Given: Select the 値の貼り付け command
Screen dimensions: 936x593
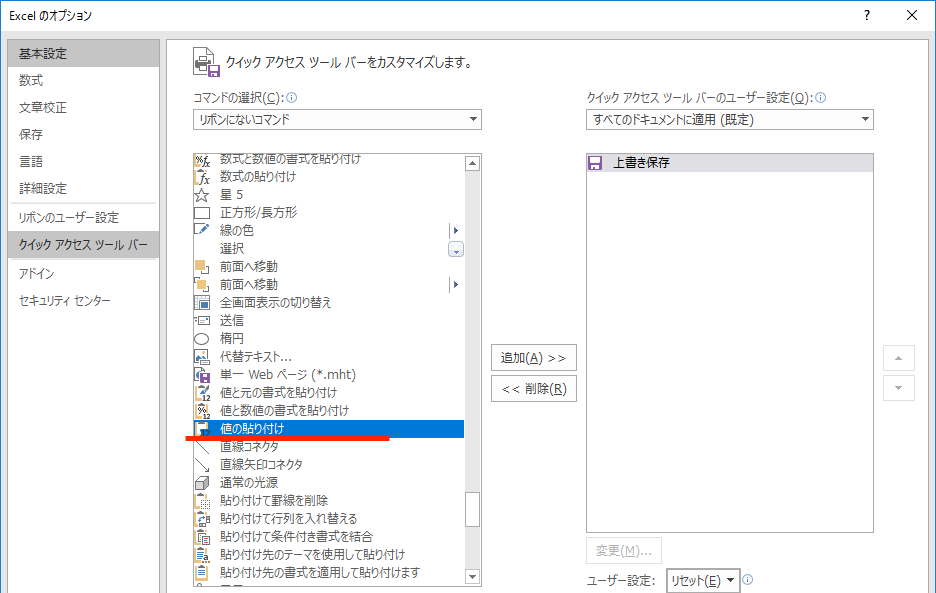Looking at the screenshot, I should click(x=329, y=429).
